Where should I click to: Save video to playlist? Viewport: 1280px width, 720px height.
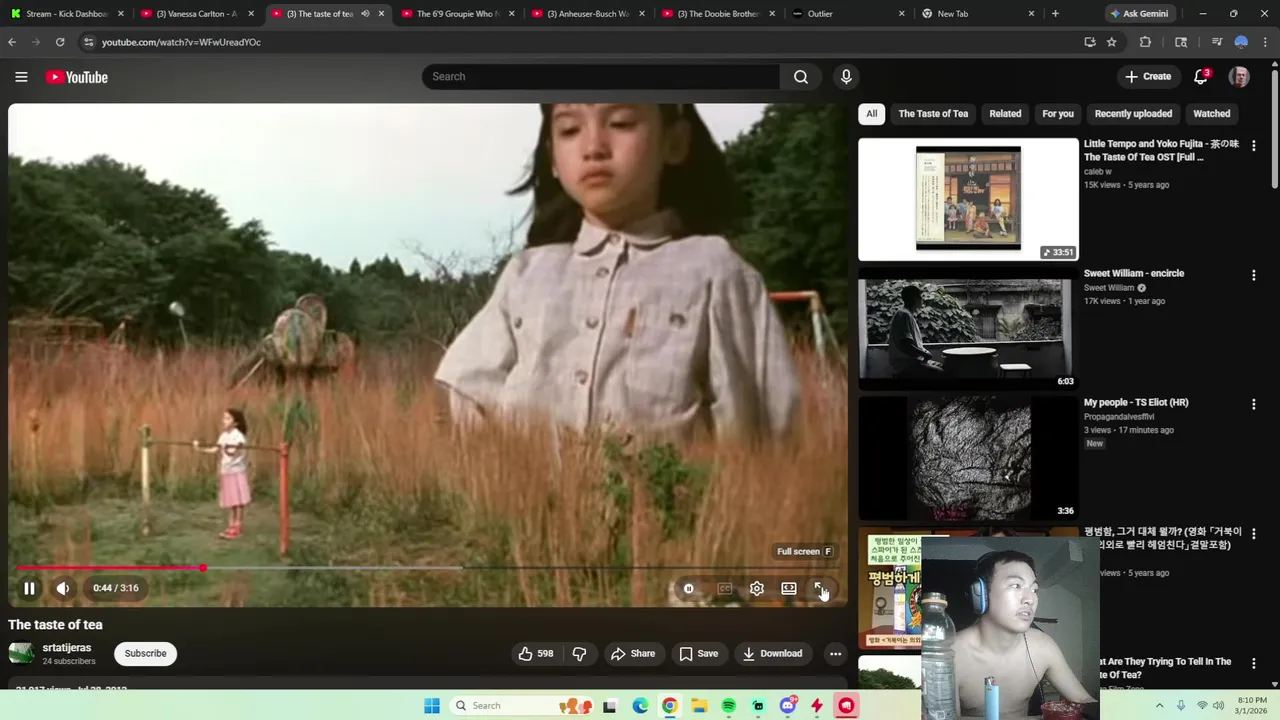[698, 654]
